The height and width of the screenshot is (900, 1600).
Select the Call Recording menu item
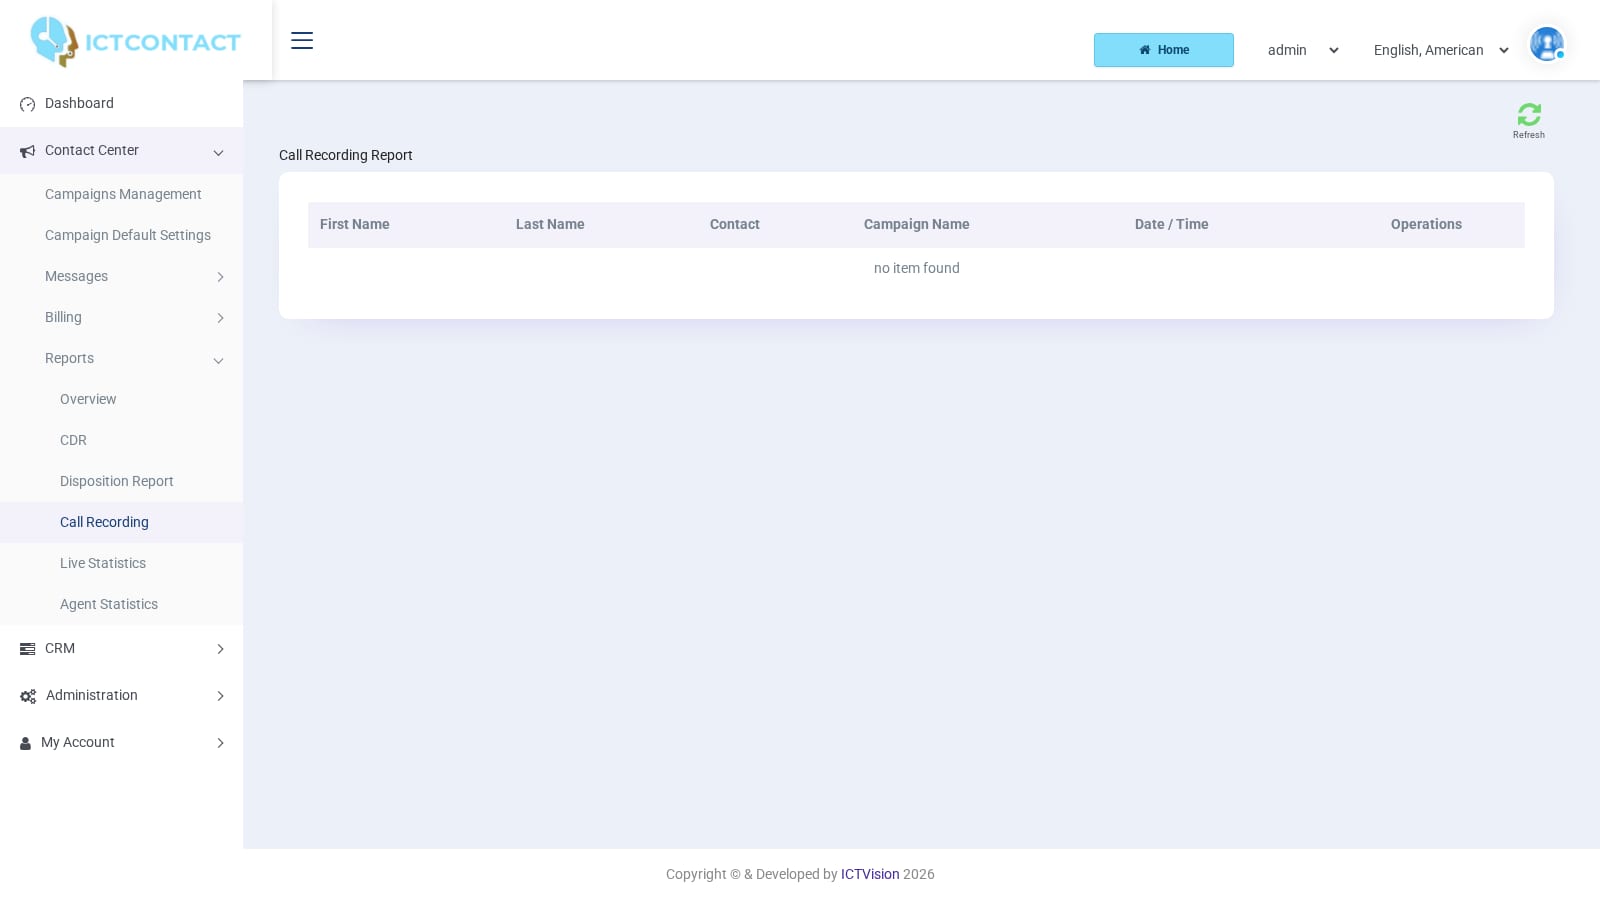pyautogui.click(x=121, y=522)
